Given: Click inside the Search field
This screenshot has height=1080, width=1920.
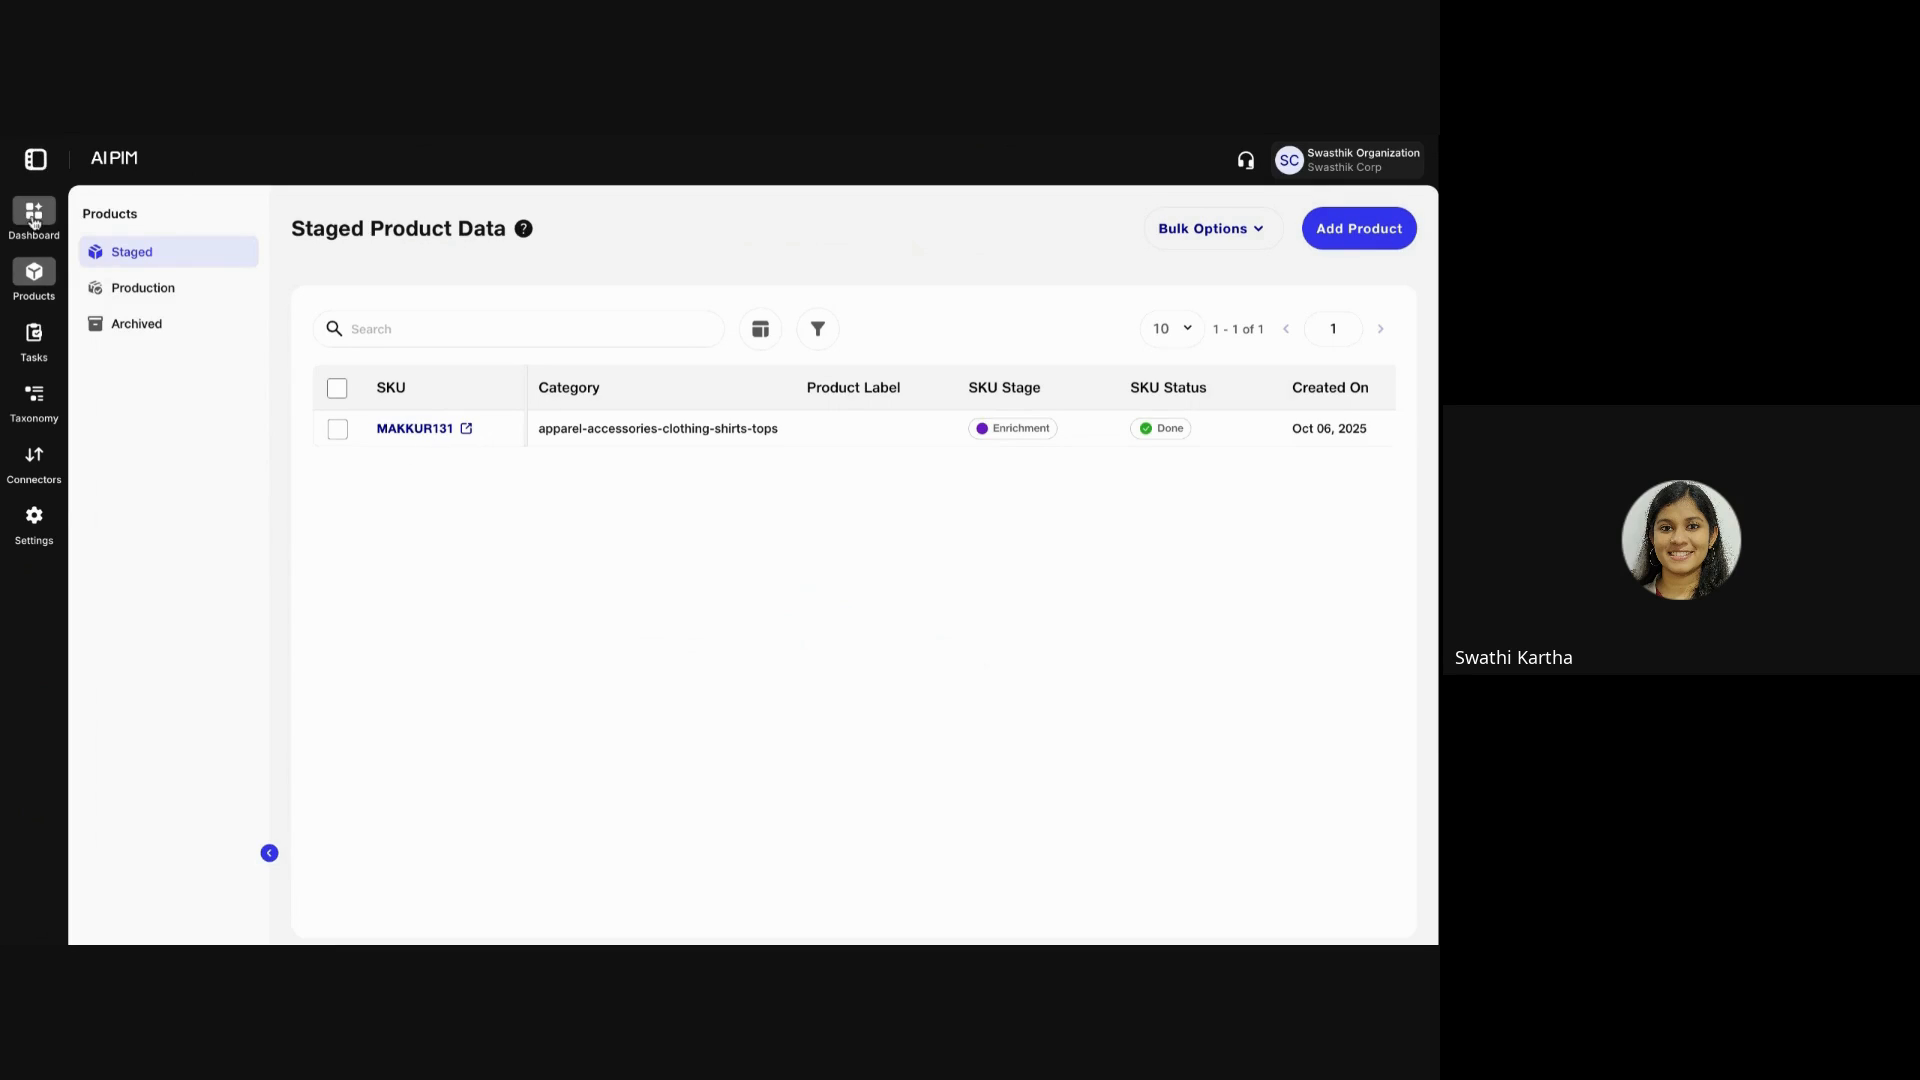Looking at the screenshot, I should (520, 328).
